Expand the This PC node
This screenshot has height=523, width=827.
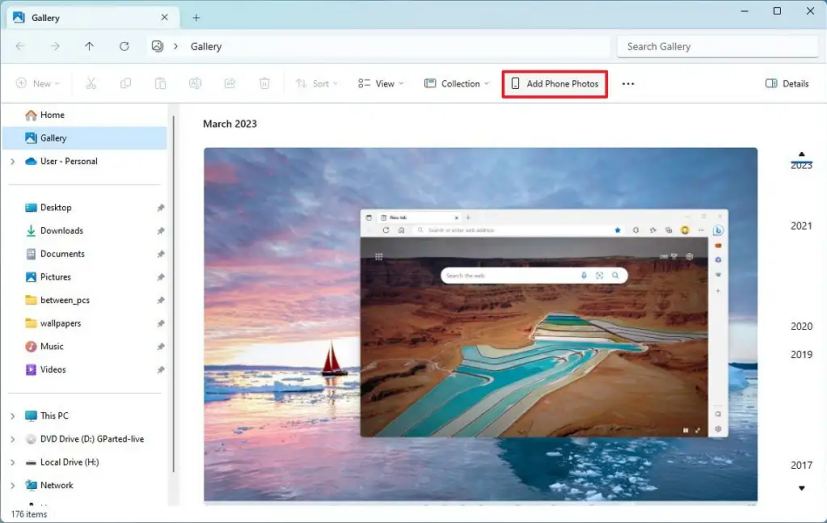13,416
